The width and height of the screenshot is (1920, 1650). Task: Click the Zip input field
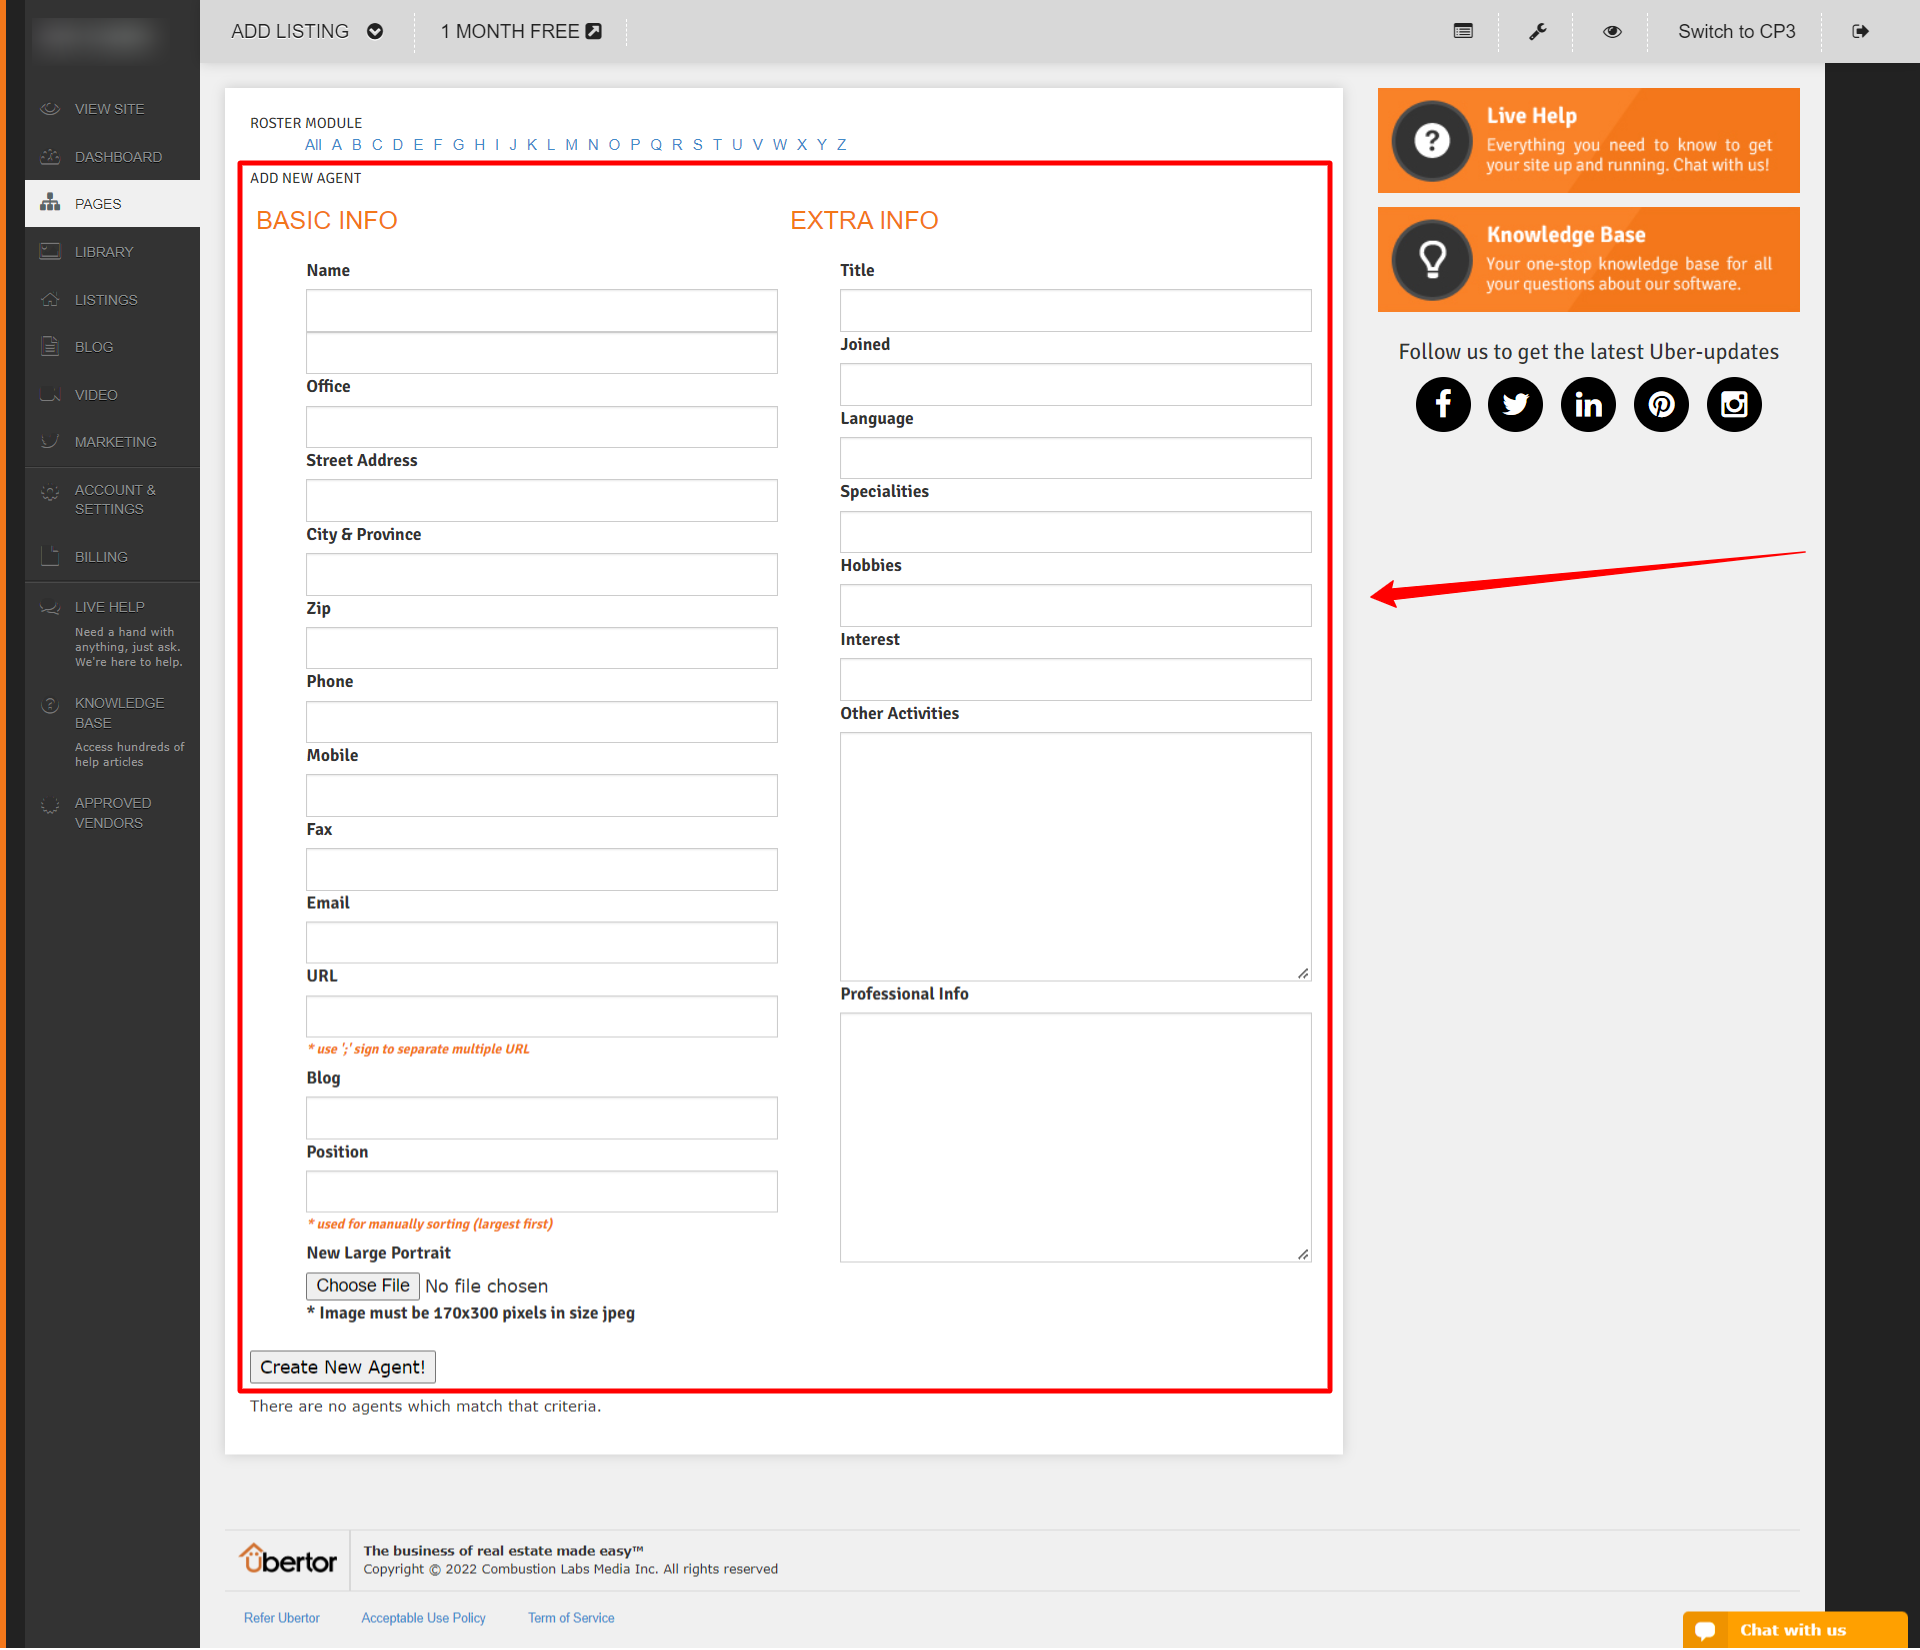(x=542, y=648)
